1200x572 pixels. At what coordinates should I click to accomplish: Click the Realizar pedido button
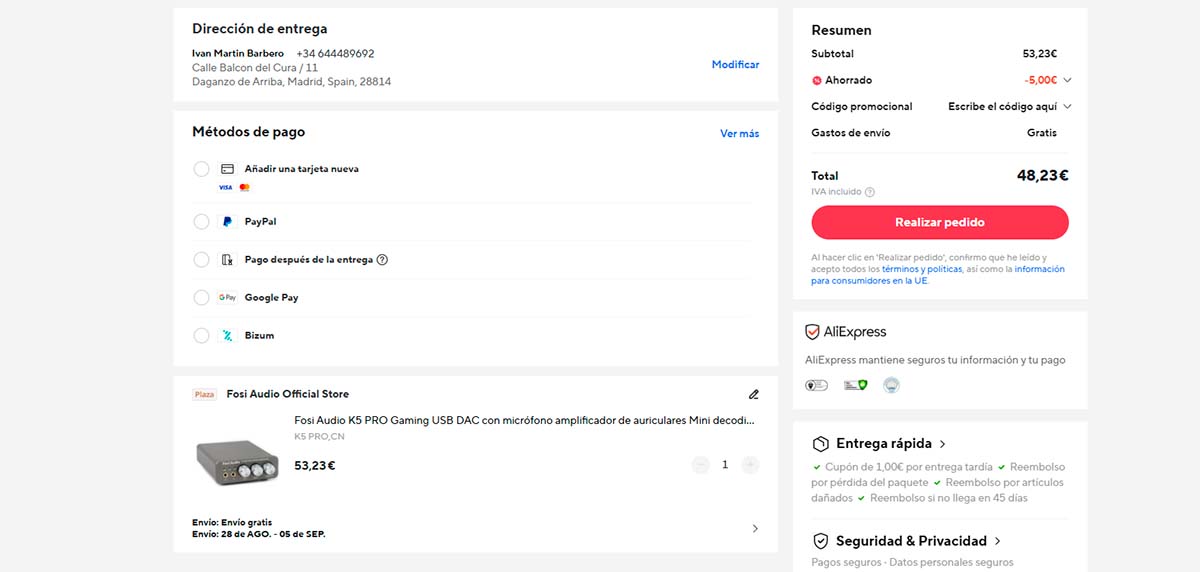pos(940,222)
